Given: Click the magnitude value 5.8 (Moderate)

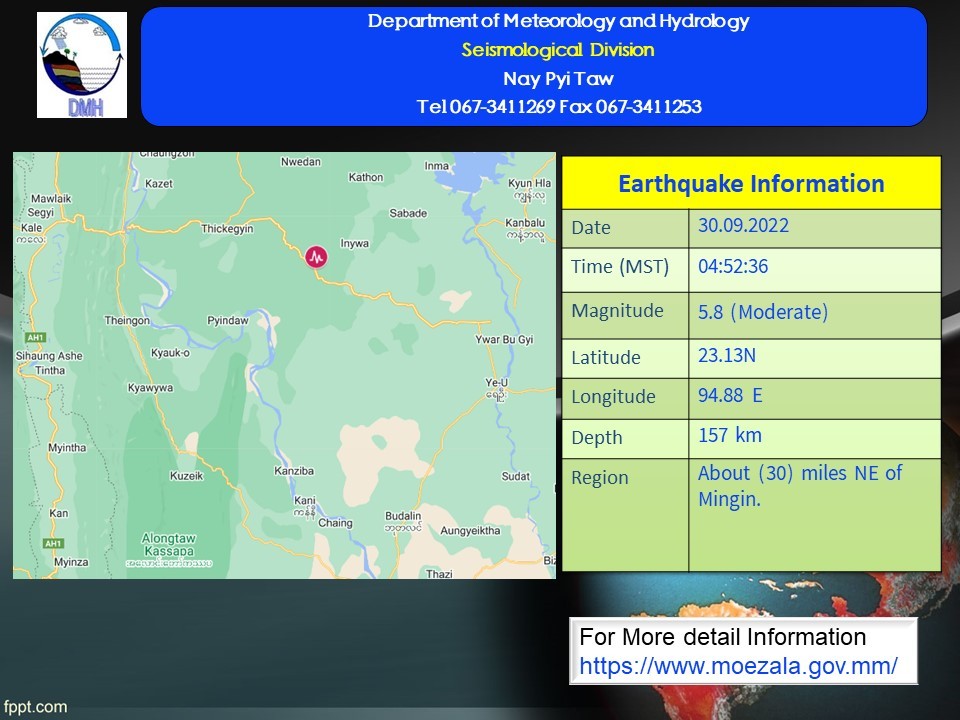Looking at the screenshot, I should 763,312.
